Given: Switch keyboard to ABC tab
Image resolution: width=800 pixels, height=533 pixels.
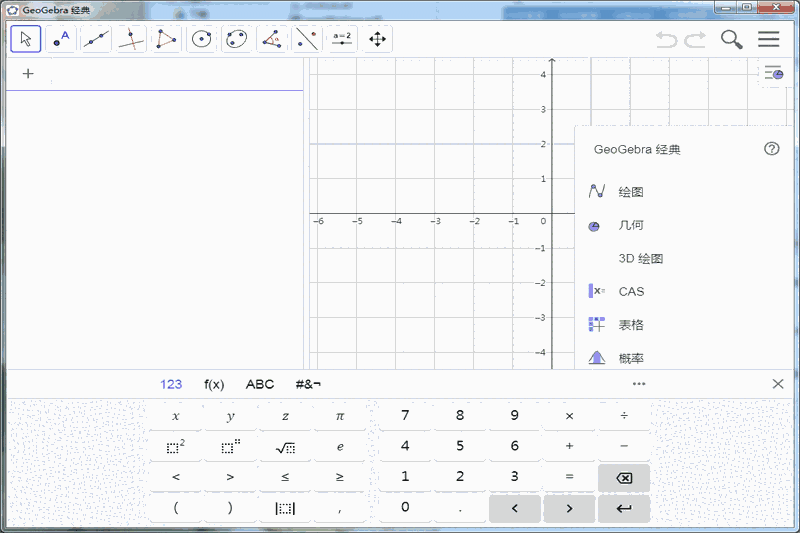Looking at the screenshot, I should pyautogui.click(x=260, y=384).
